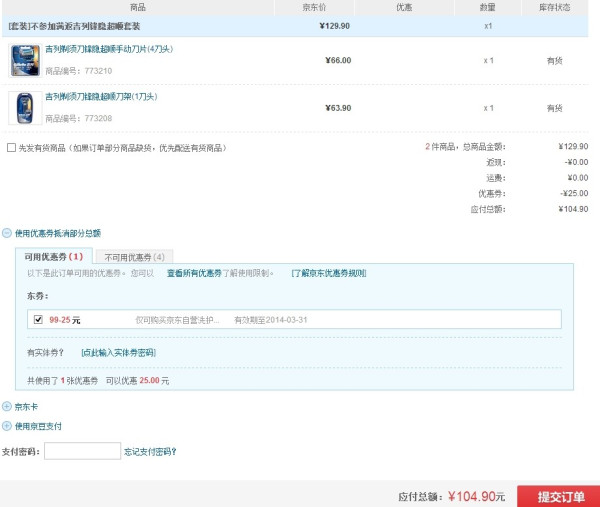
Task: Focus the 支付密码 input field
Action: [x=82, y=451]
